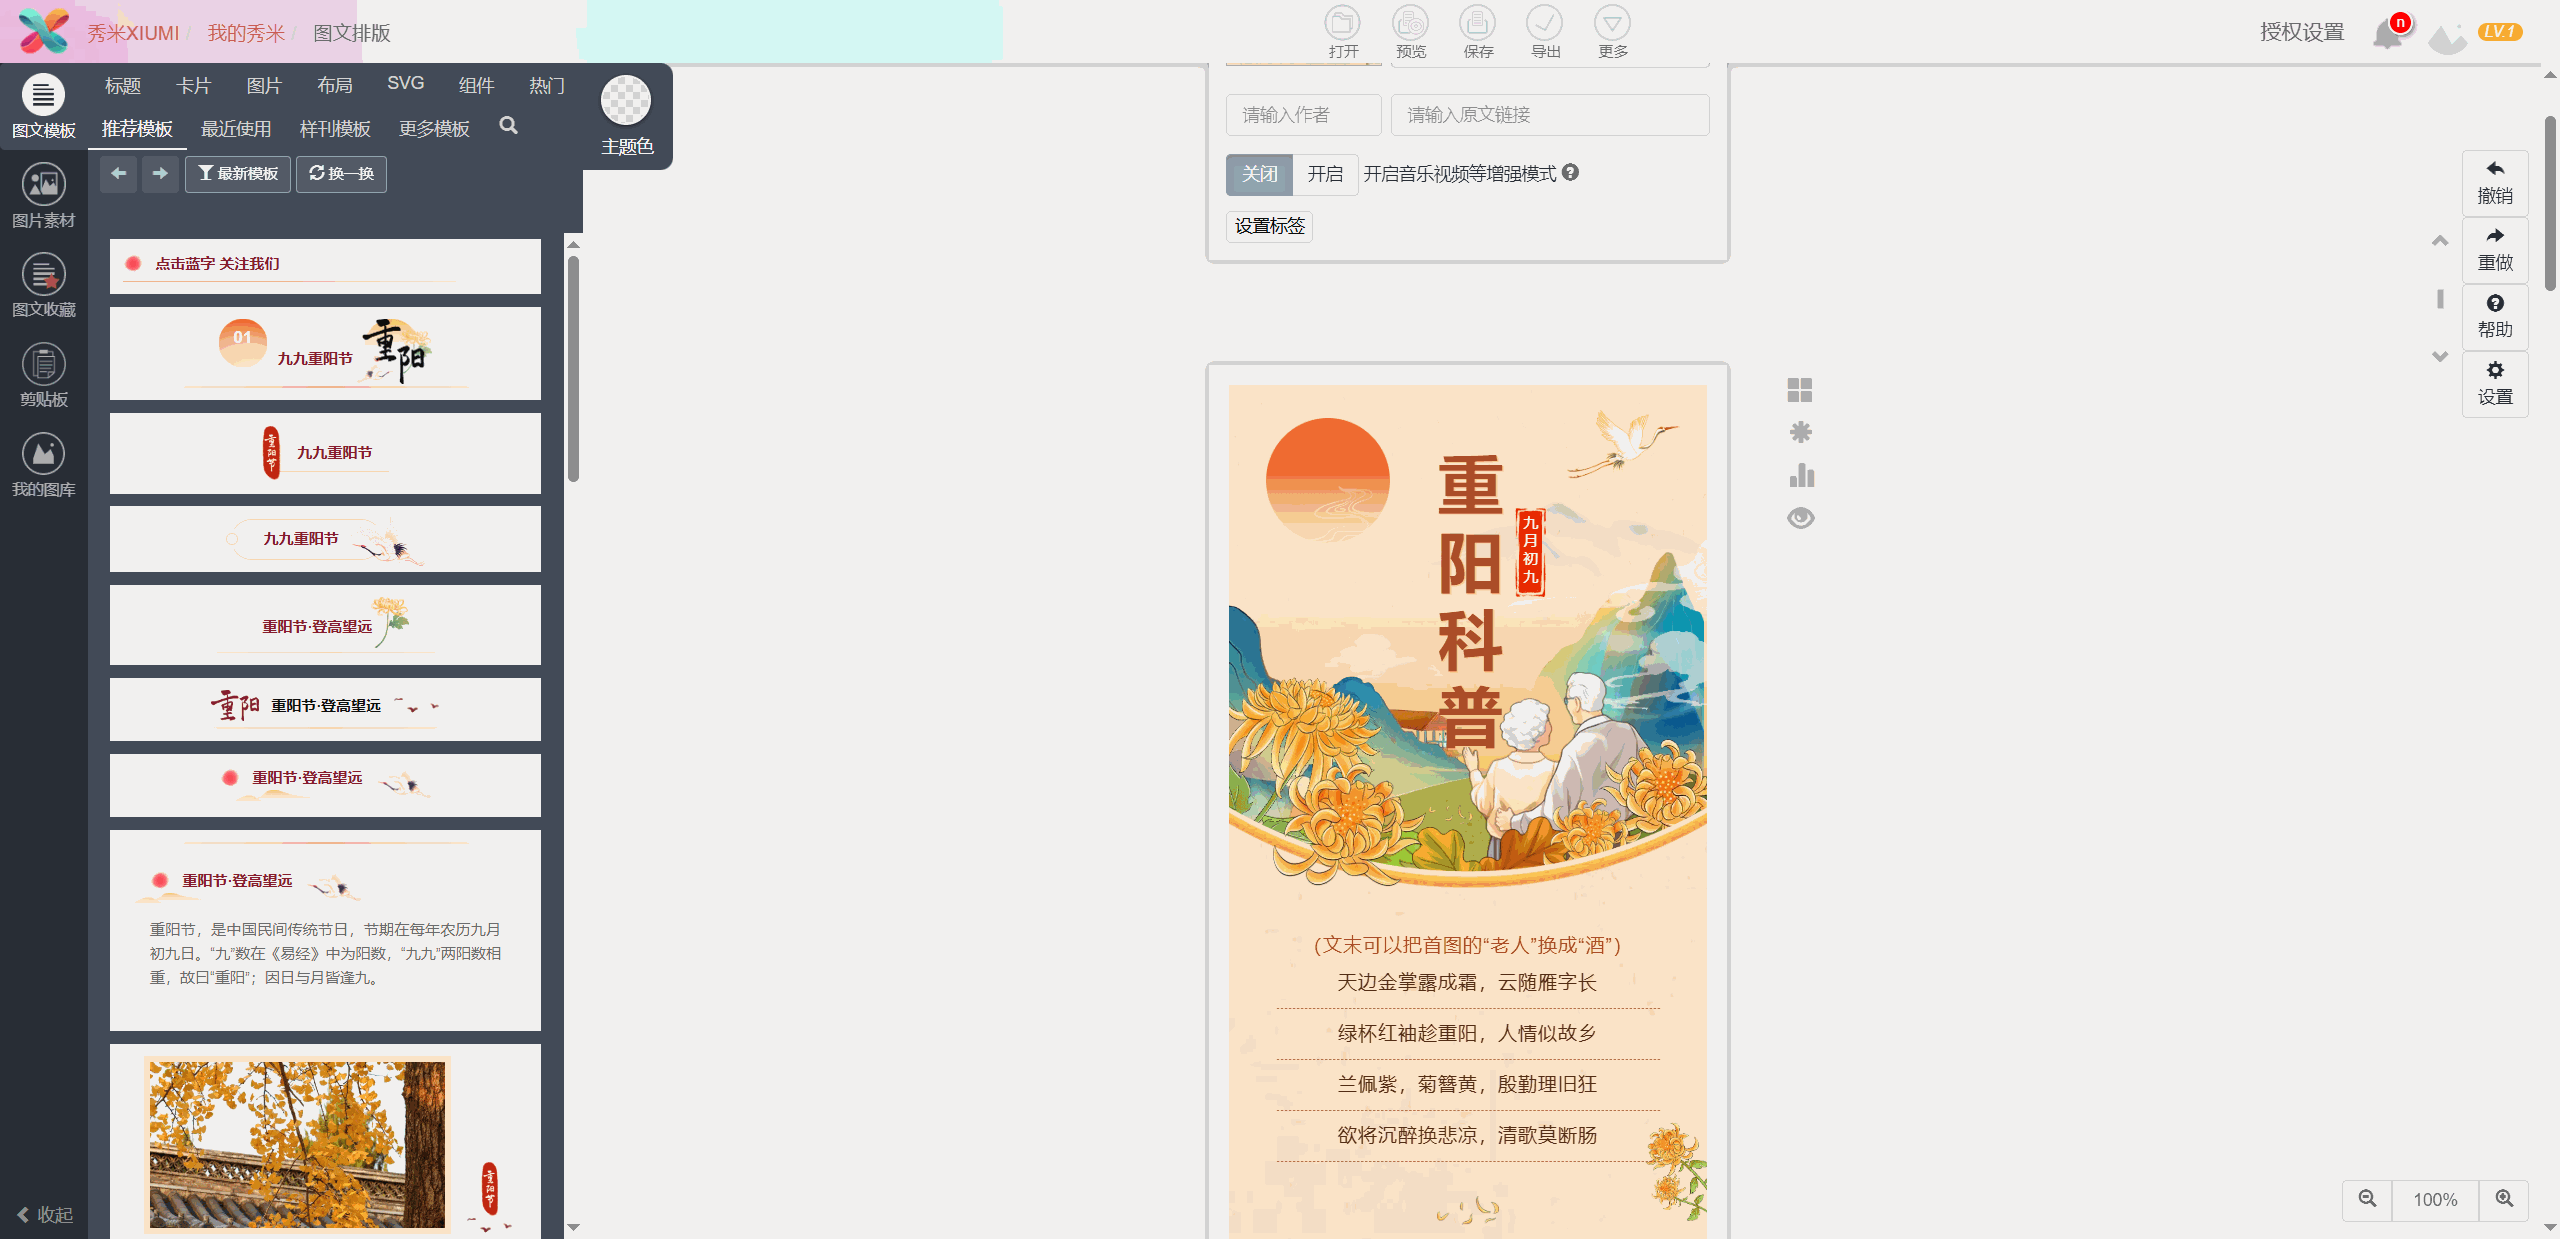Zoom in with the plus magnifier
Viewport: 2560px width, 1239px height.
point(2504,1199)
